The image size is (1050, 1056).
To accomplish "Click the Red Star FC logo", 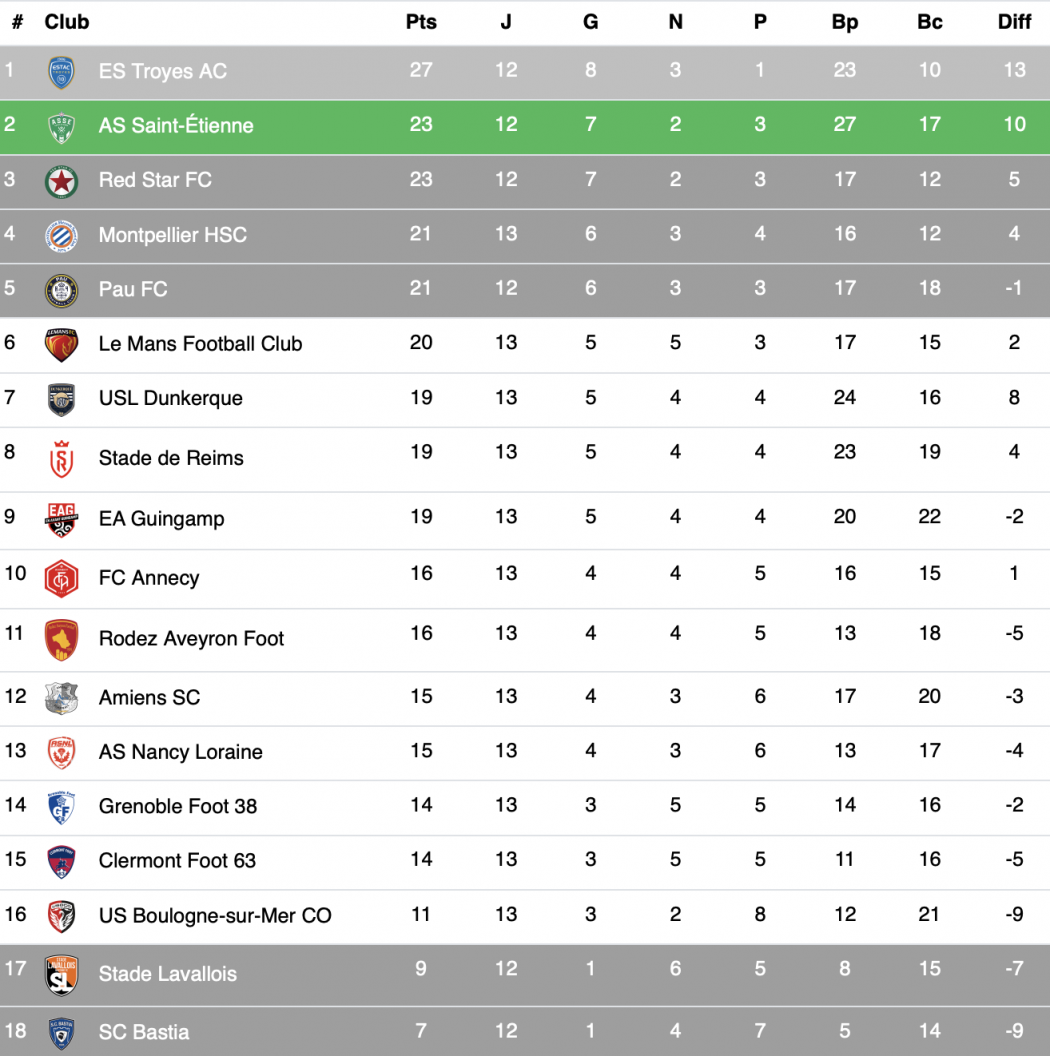I will 62,181.
